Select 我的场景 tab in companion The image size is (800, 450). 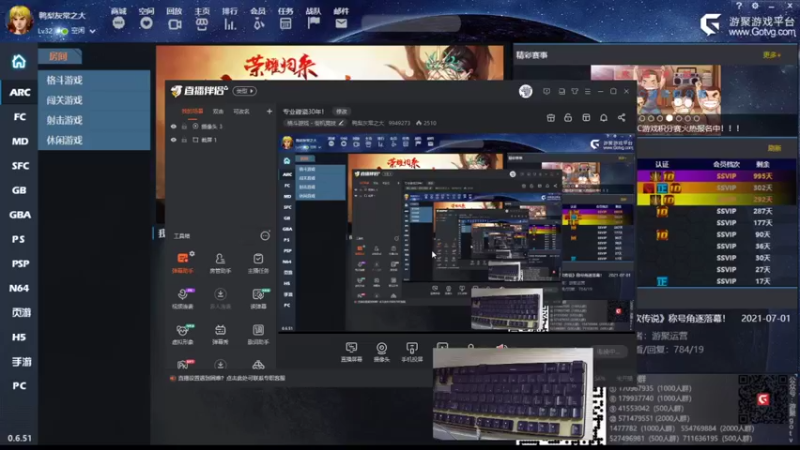pos(192,111)
